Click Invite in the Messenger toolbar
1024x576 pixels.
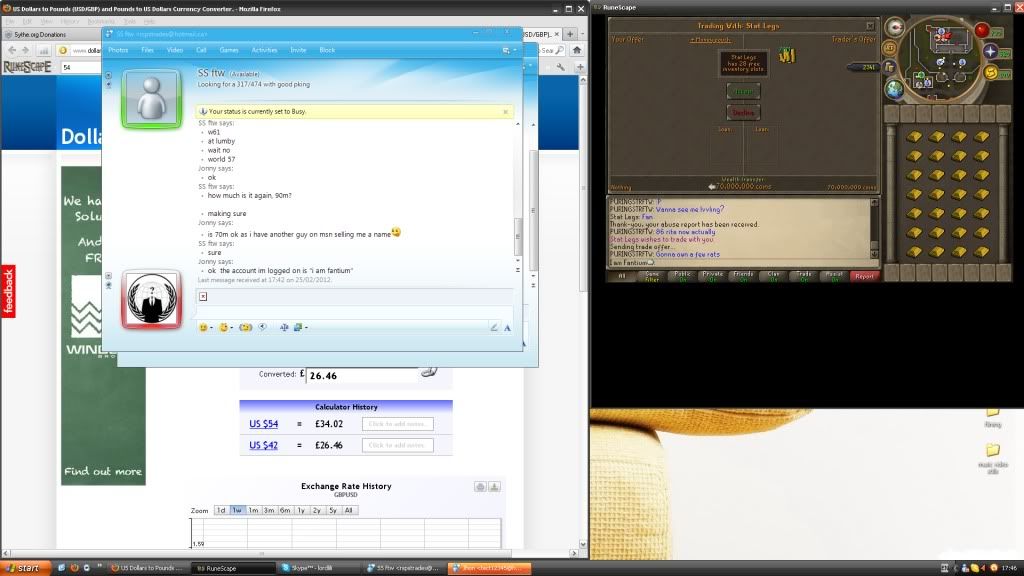[298, 50]
